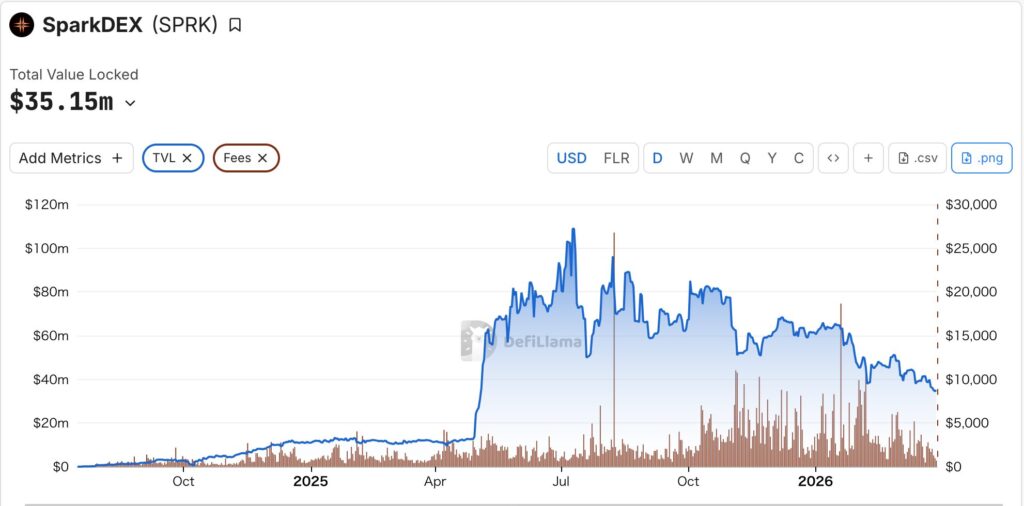This screenshot has width=1024, height=506.
Task: Select yearly (Y) interval
Action: (772, 158)
